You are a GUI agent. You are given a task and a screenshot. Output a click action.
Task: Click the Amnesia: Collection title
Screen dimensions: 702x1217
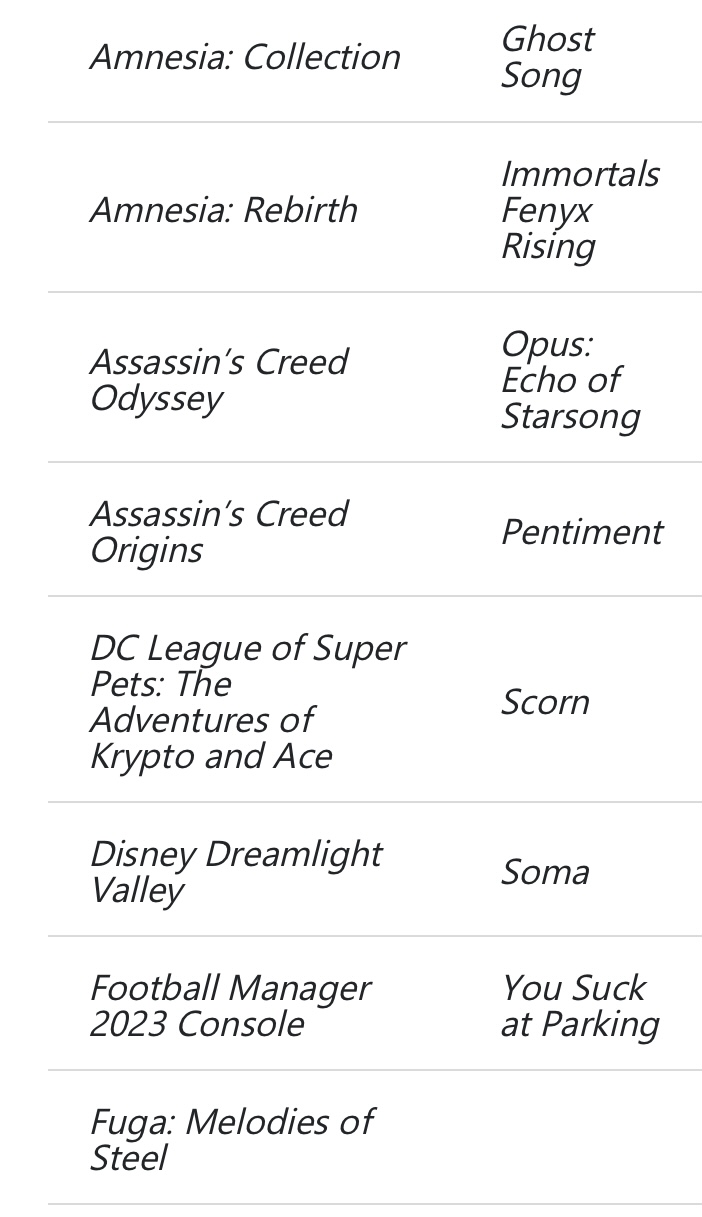(245, 57)
